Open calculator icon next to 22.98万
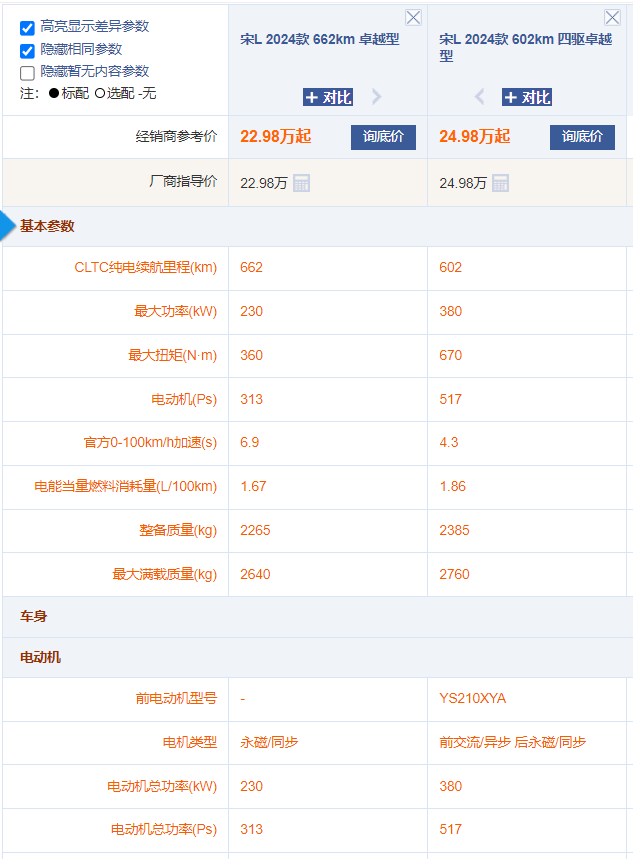 point(301,183)
